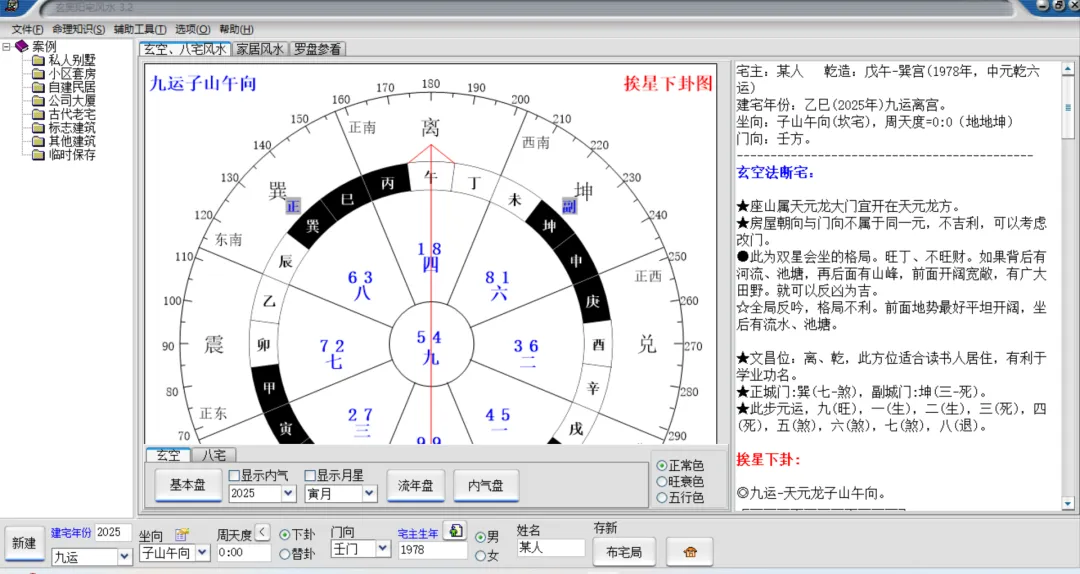Image resolution: width=1080 pixels, height=574 pixels.
Task: Click the 其他建筑 folder icon
Action: (x=39, y=141)
